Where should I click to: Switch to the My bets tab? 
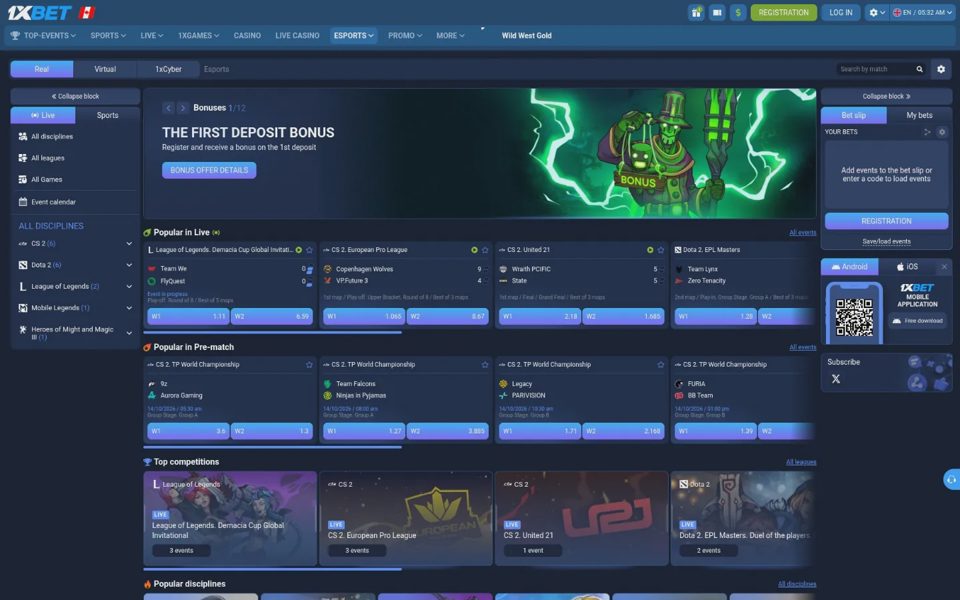pos(919,115)
